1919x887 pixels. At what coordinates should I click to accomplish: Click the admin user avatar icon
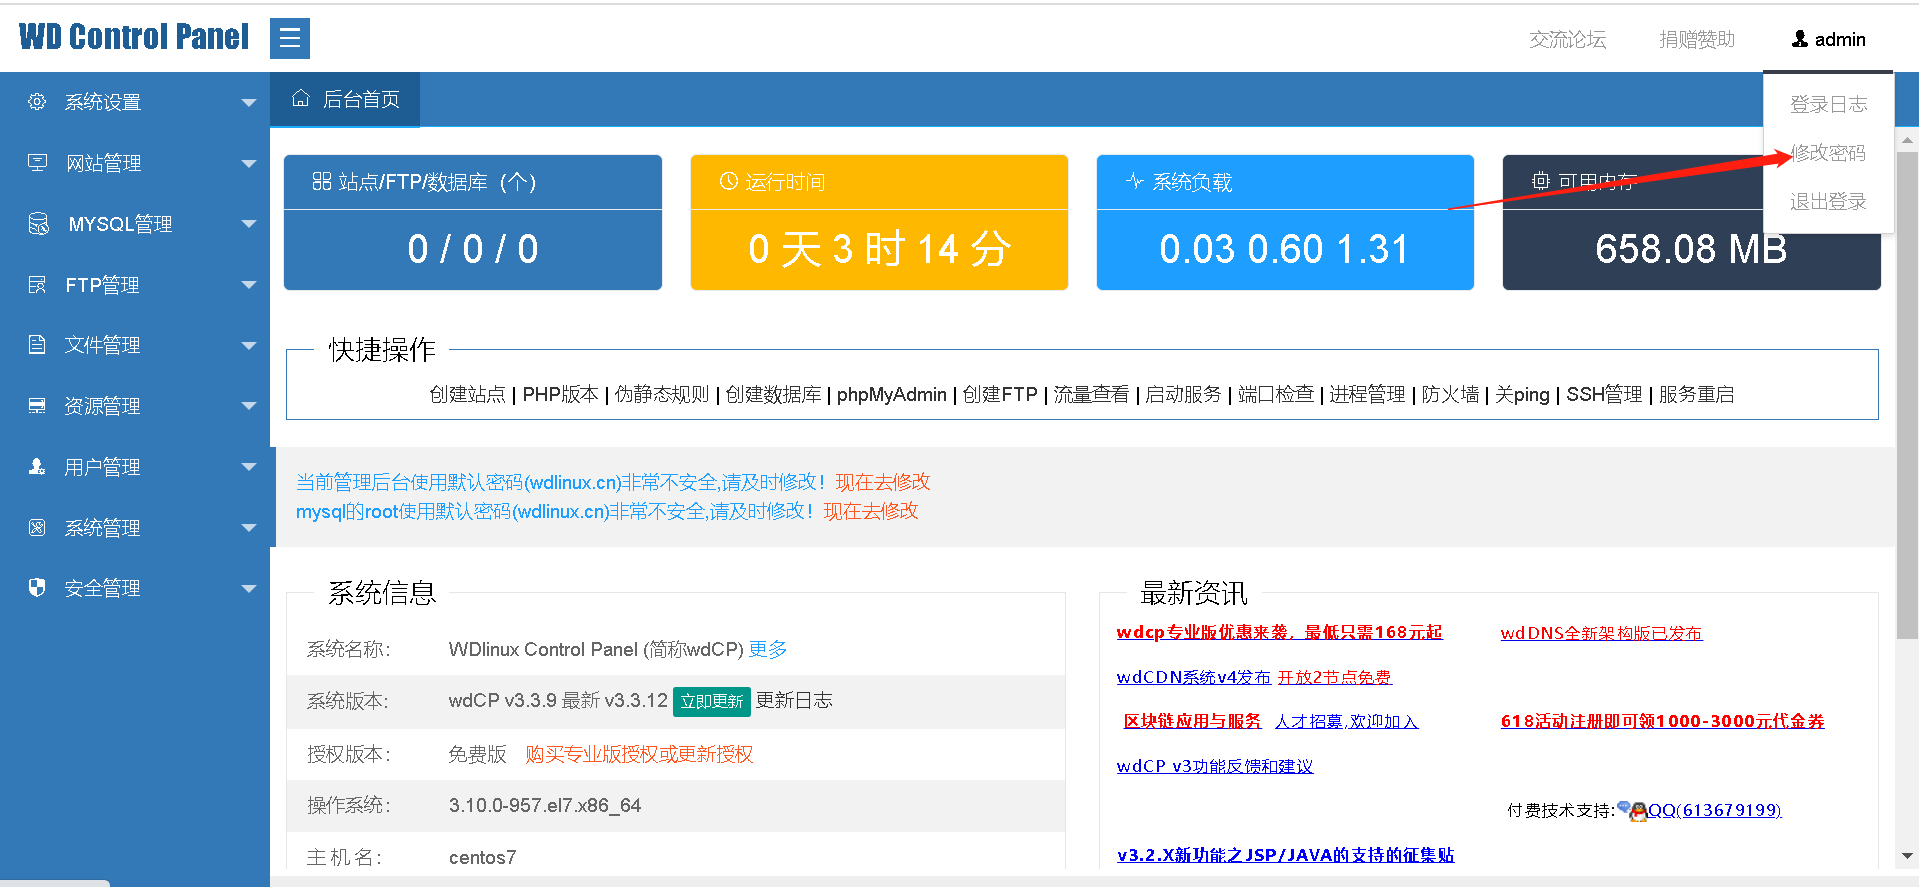click(1800, 39)
